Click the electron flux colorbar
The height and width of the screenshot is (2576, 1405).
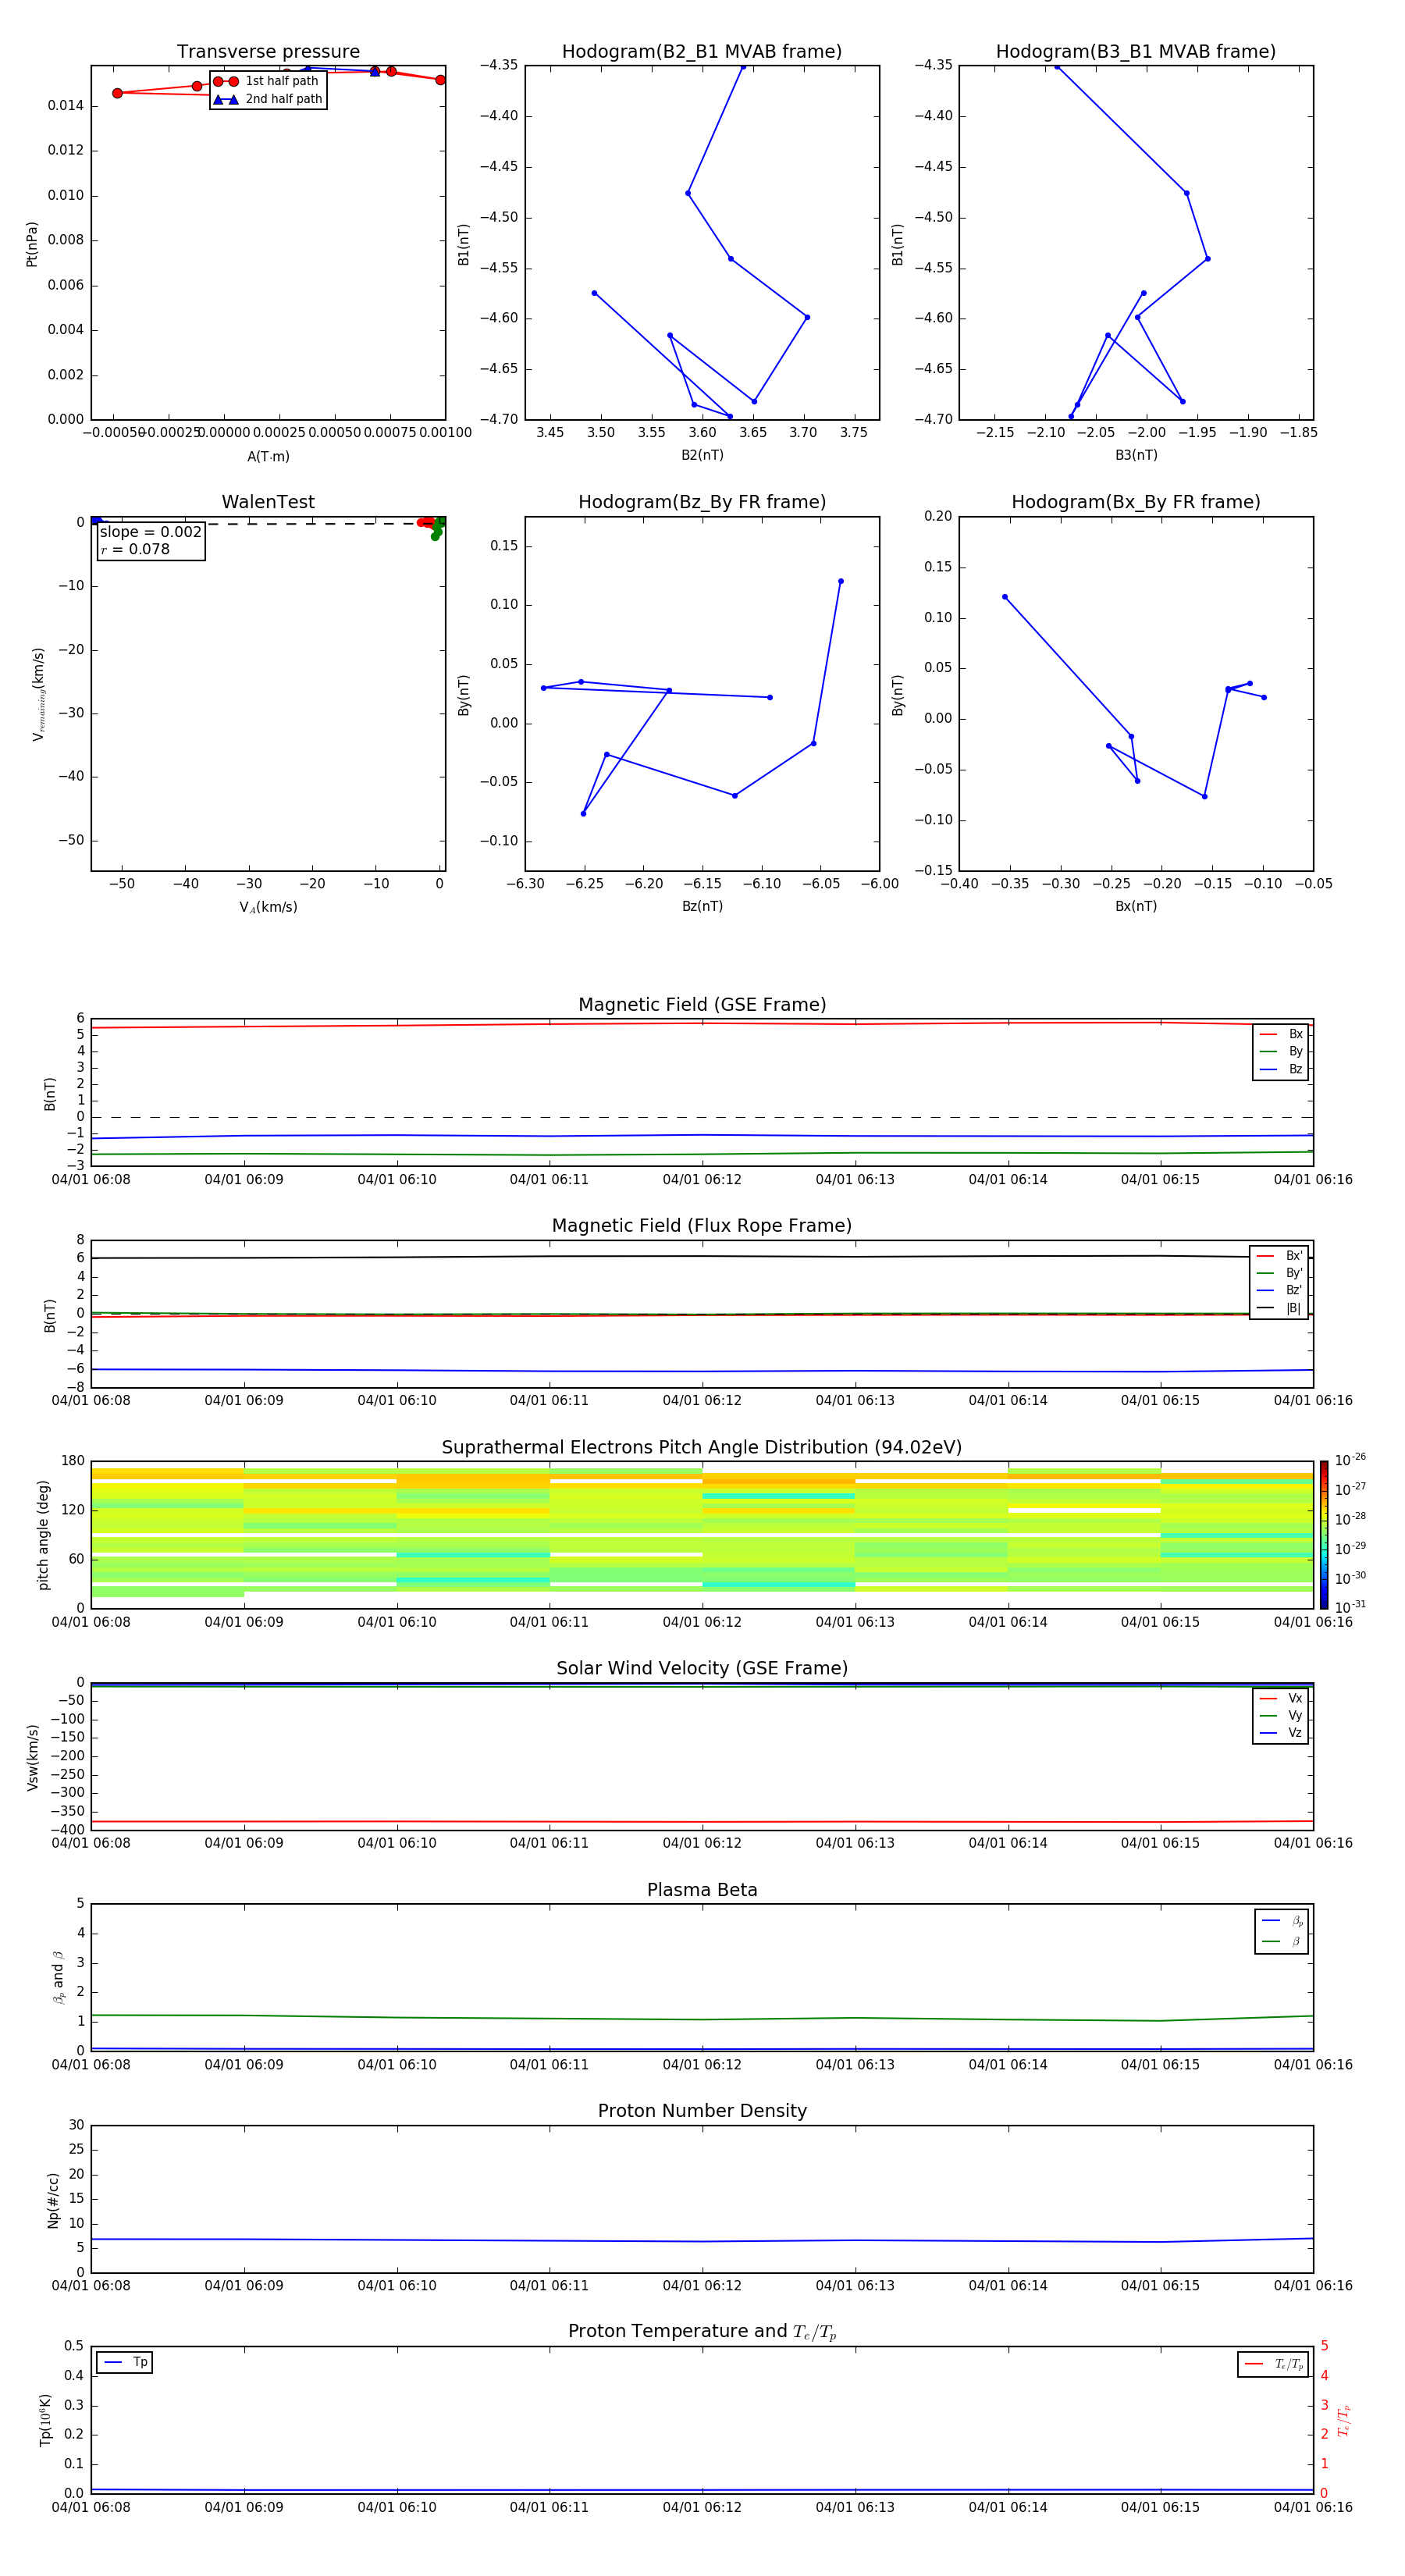coord(1323,1534)
